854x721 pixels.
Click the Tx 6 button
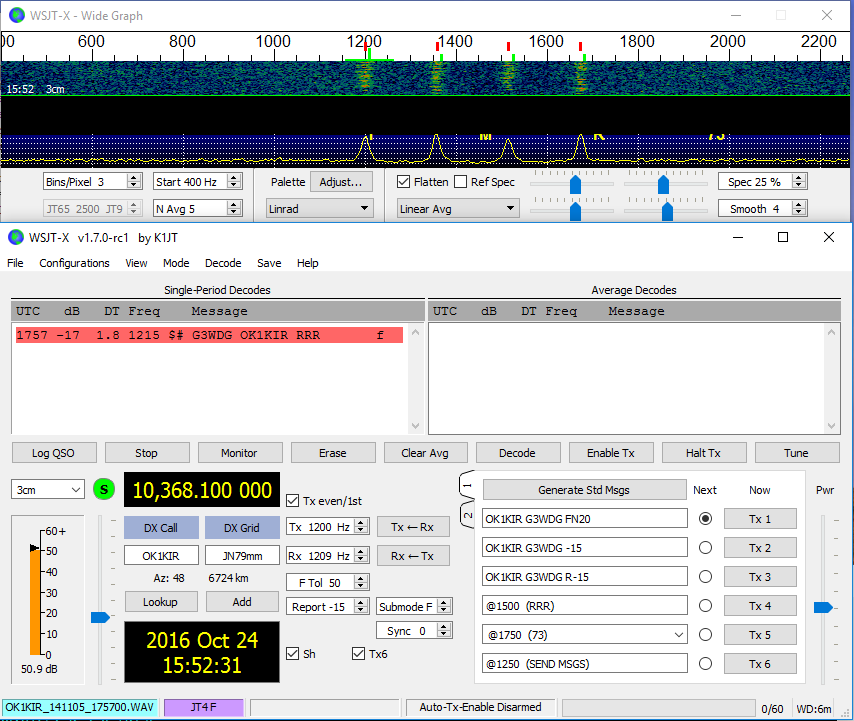click(x=760, y=663)
